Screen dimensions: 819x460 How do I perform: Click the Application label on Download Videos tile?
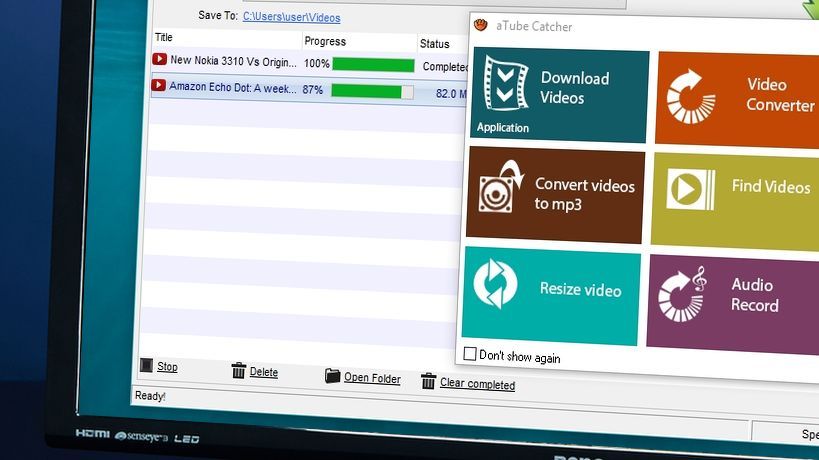click(x=502, y=128)
